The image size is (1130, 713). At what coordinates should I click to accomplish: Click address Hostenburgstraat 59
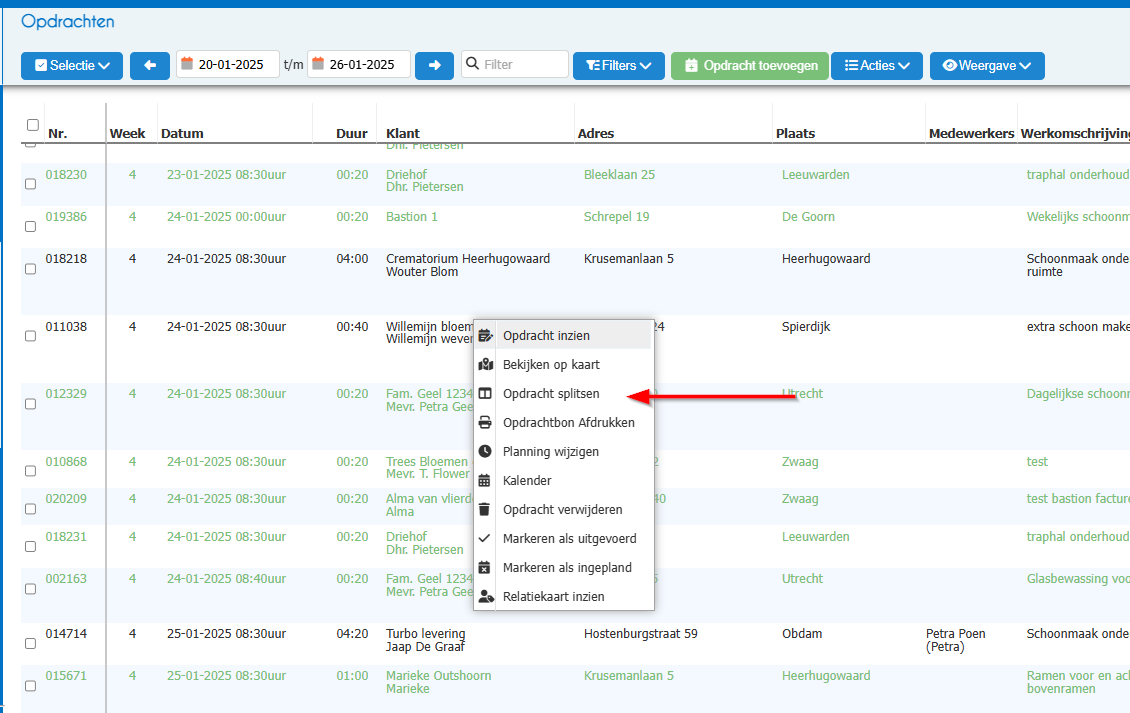point(641,634)
